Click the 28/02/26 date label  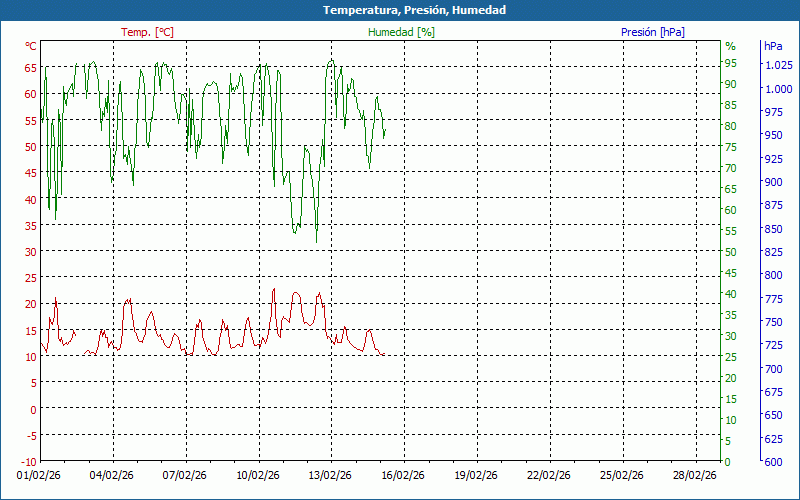694,476
